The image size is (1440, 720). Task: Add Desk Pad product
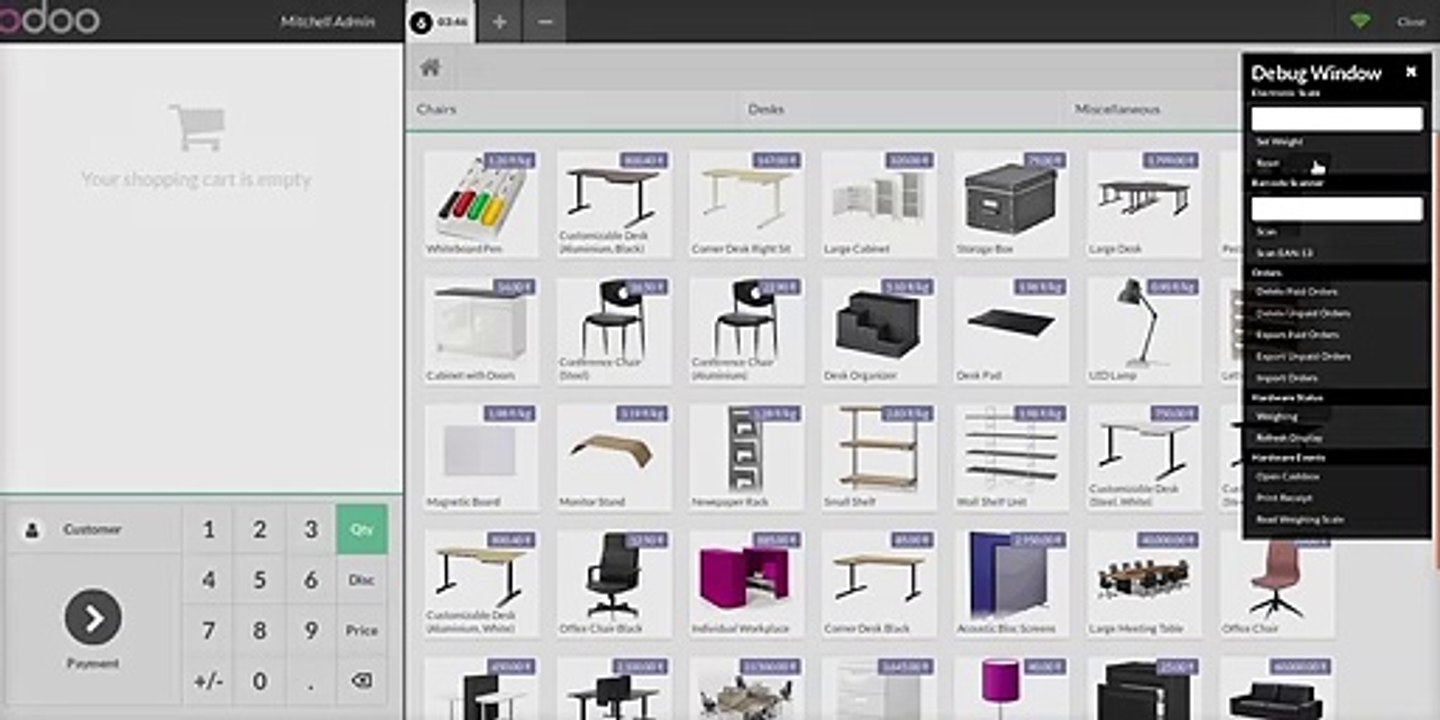1011,331
